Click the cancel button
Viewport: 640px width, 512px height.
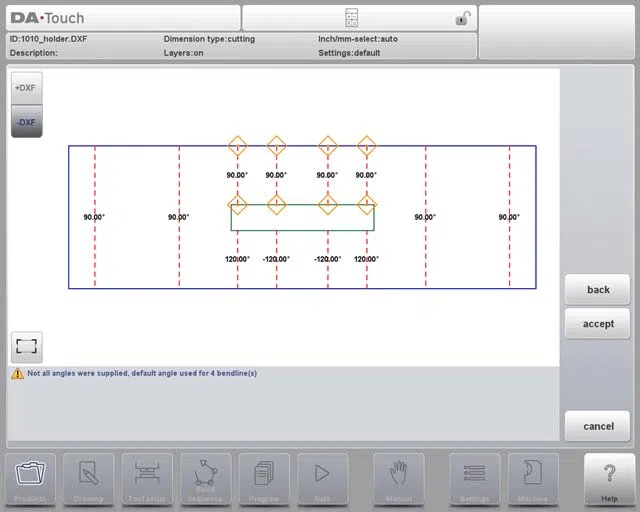coord(598,426)
